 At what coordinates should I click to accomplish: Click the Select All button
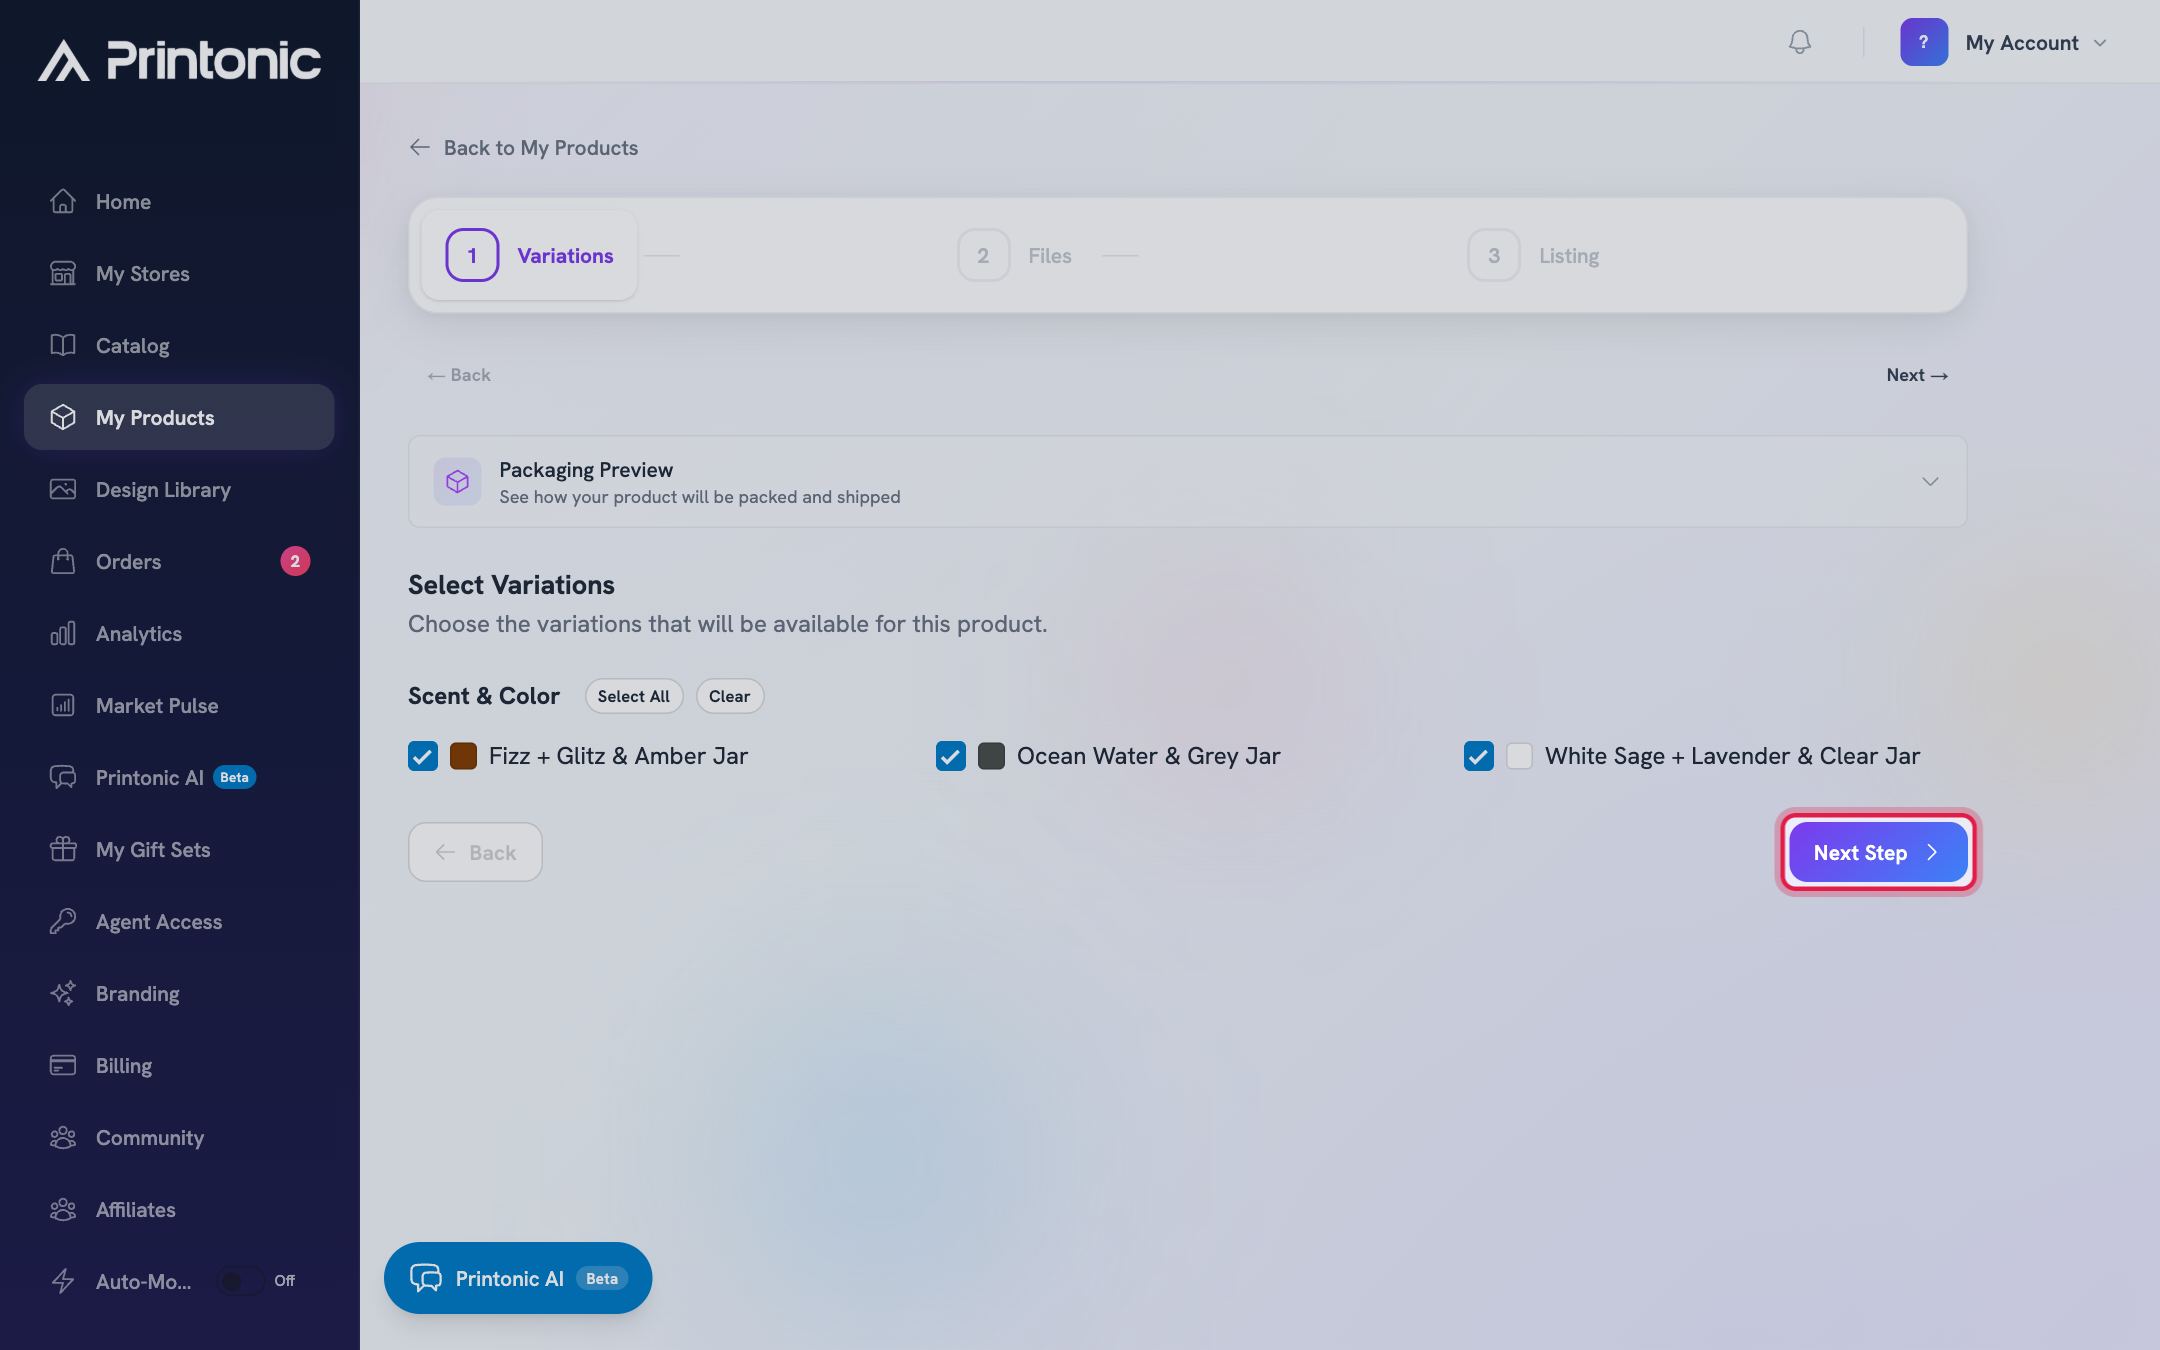coord(634,696)
